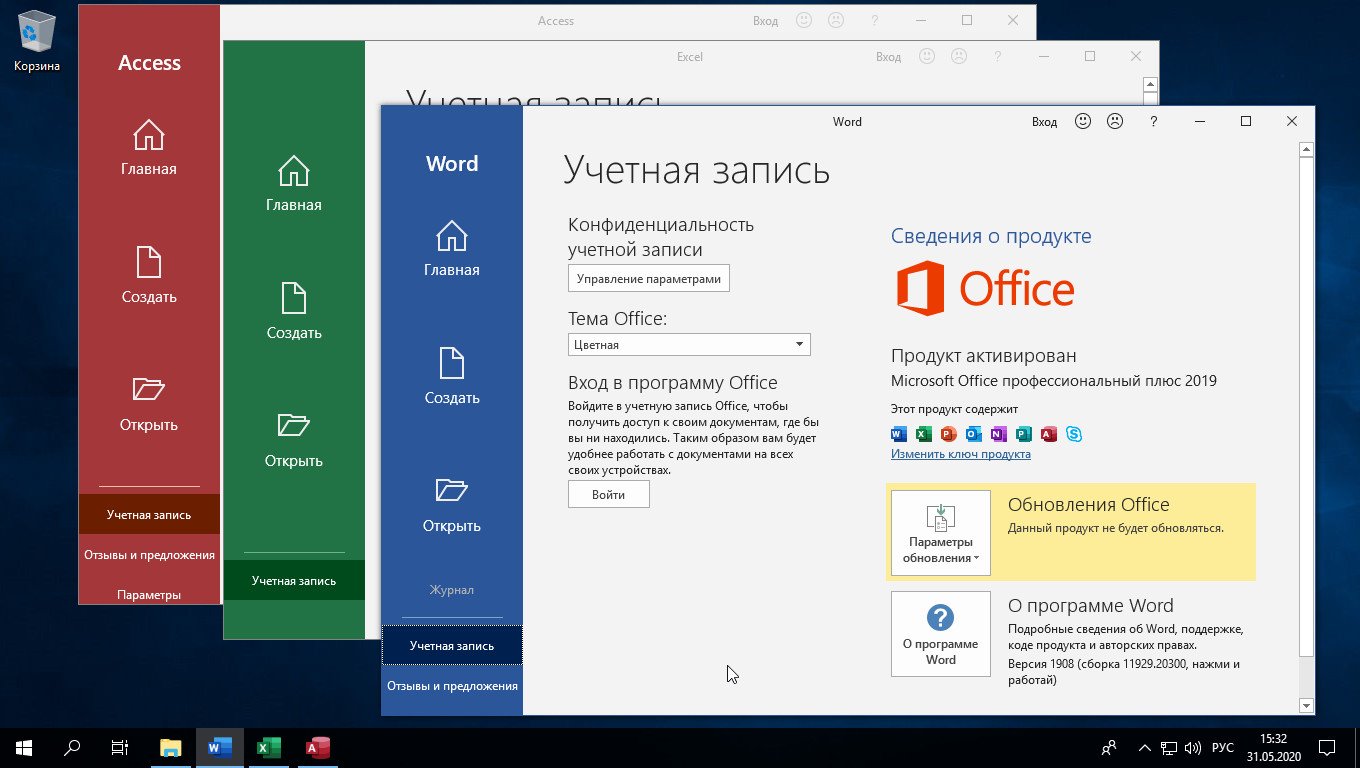Open Главная in the Excel sidebar

click(293, 184)
